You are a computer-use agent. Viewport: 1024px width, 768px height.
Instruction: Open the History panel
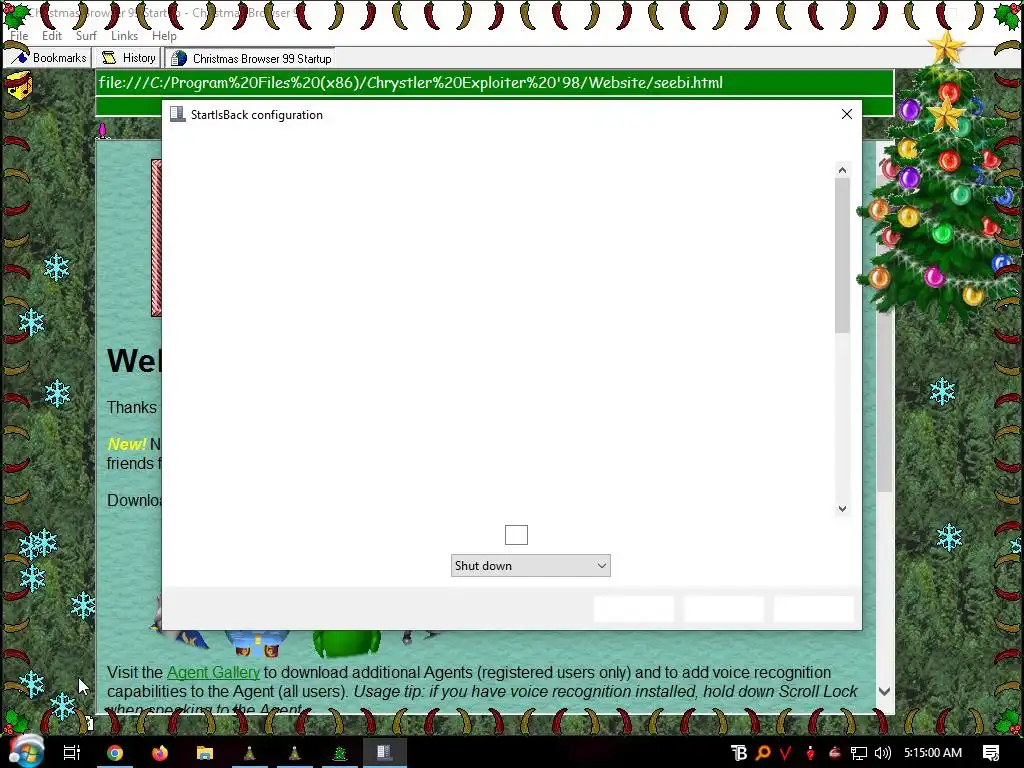128,57
